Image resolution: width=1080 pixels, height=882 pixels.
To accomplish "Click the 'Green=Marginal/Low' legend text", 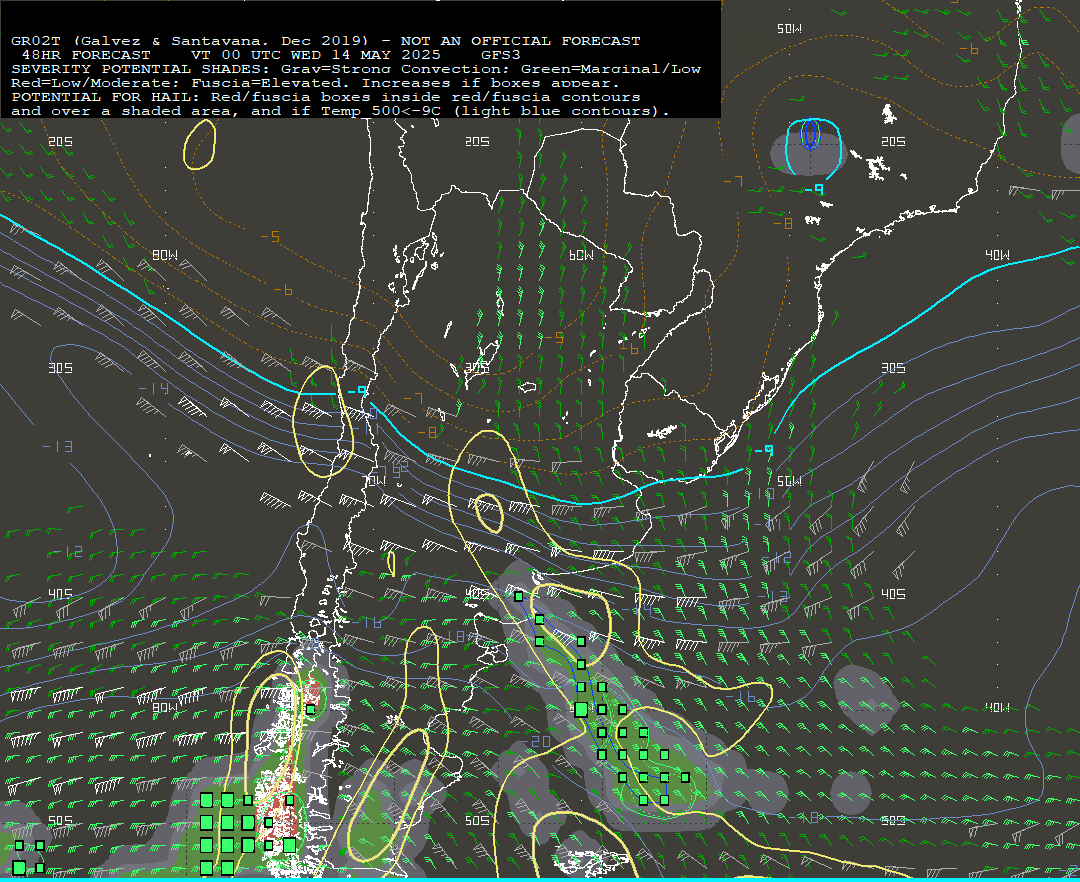I will 611,69.
